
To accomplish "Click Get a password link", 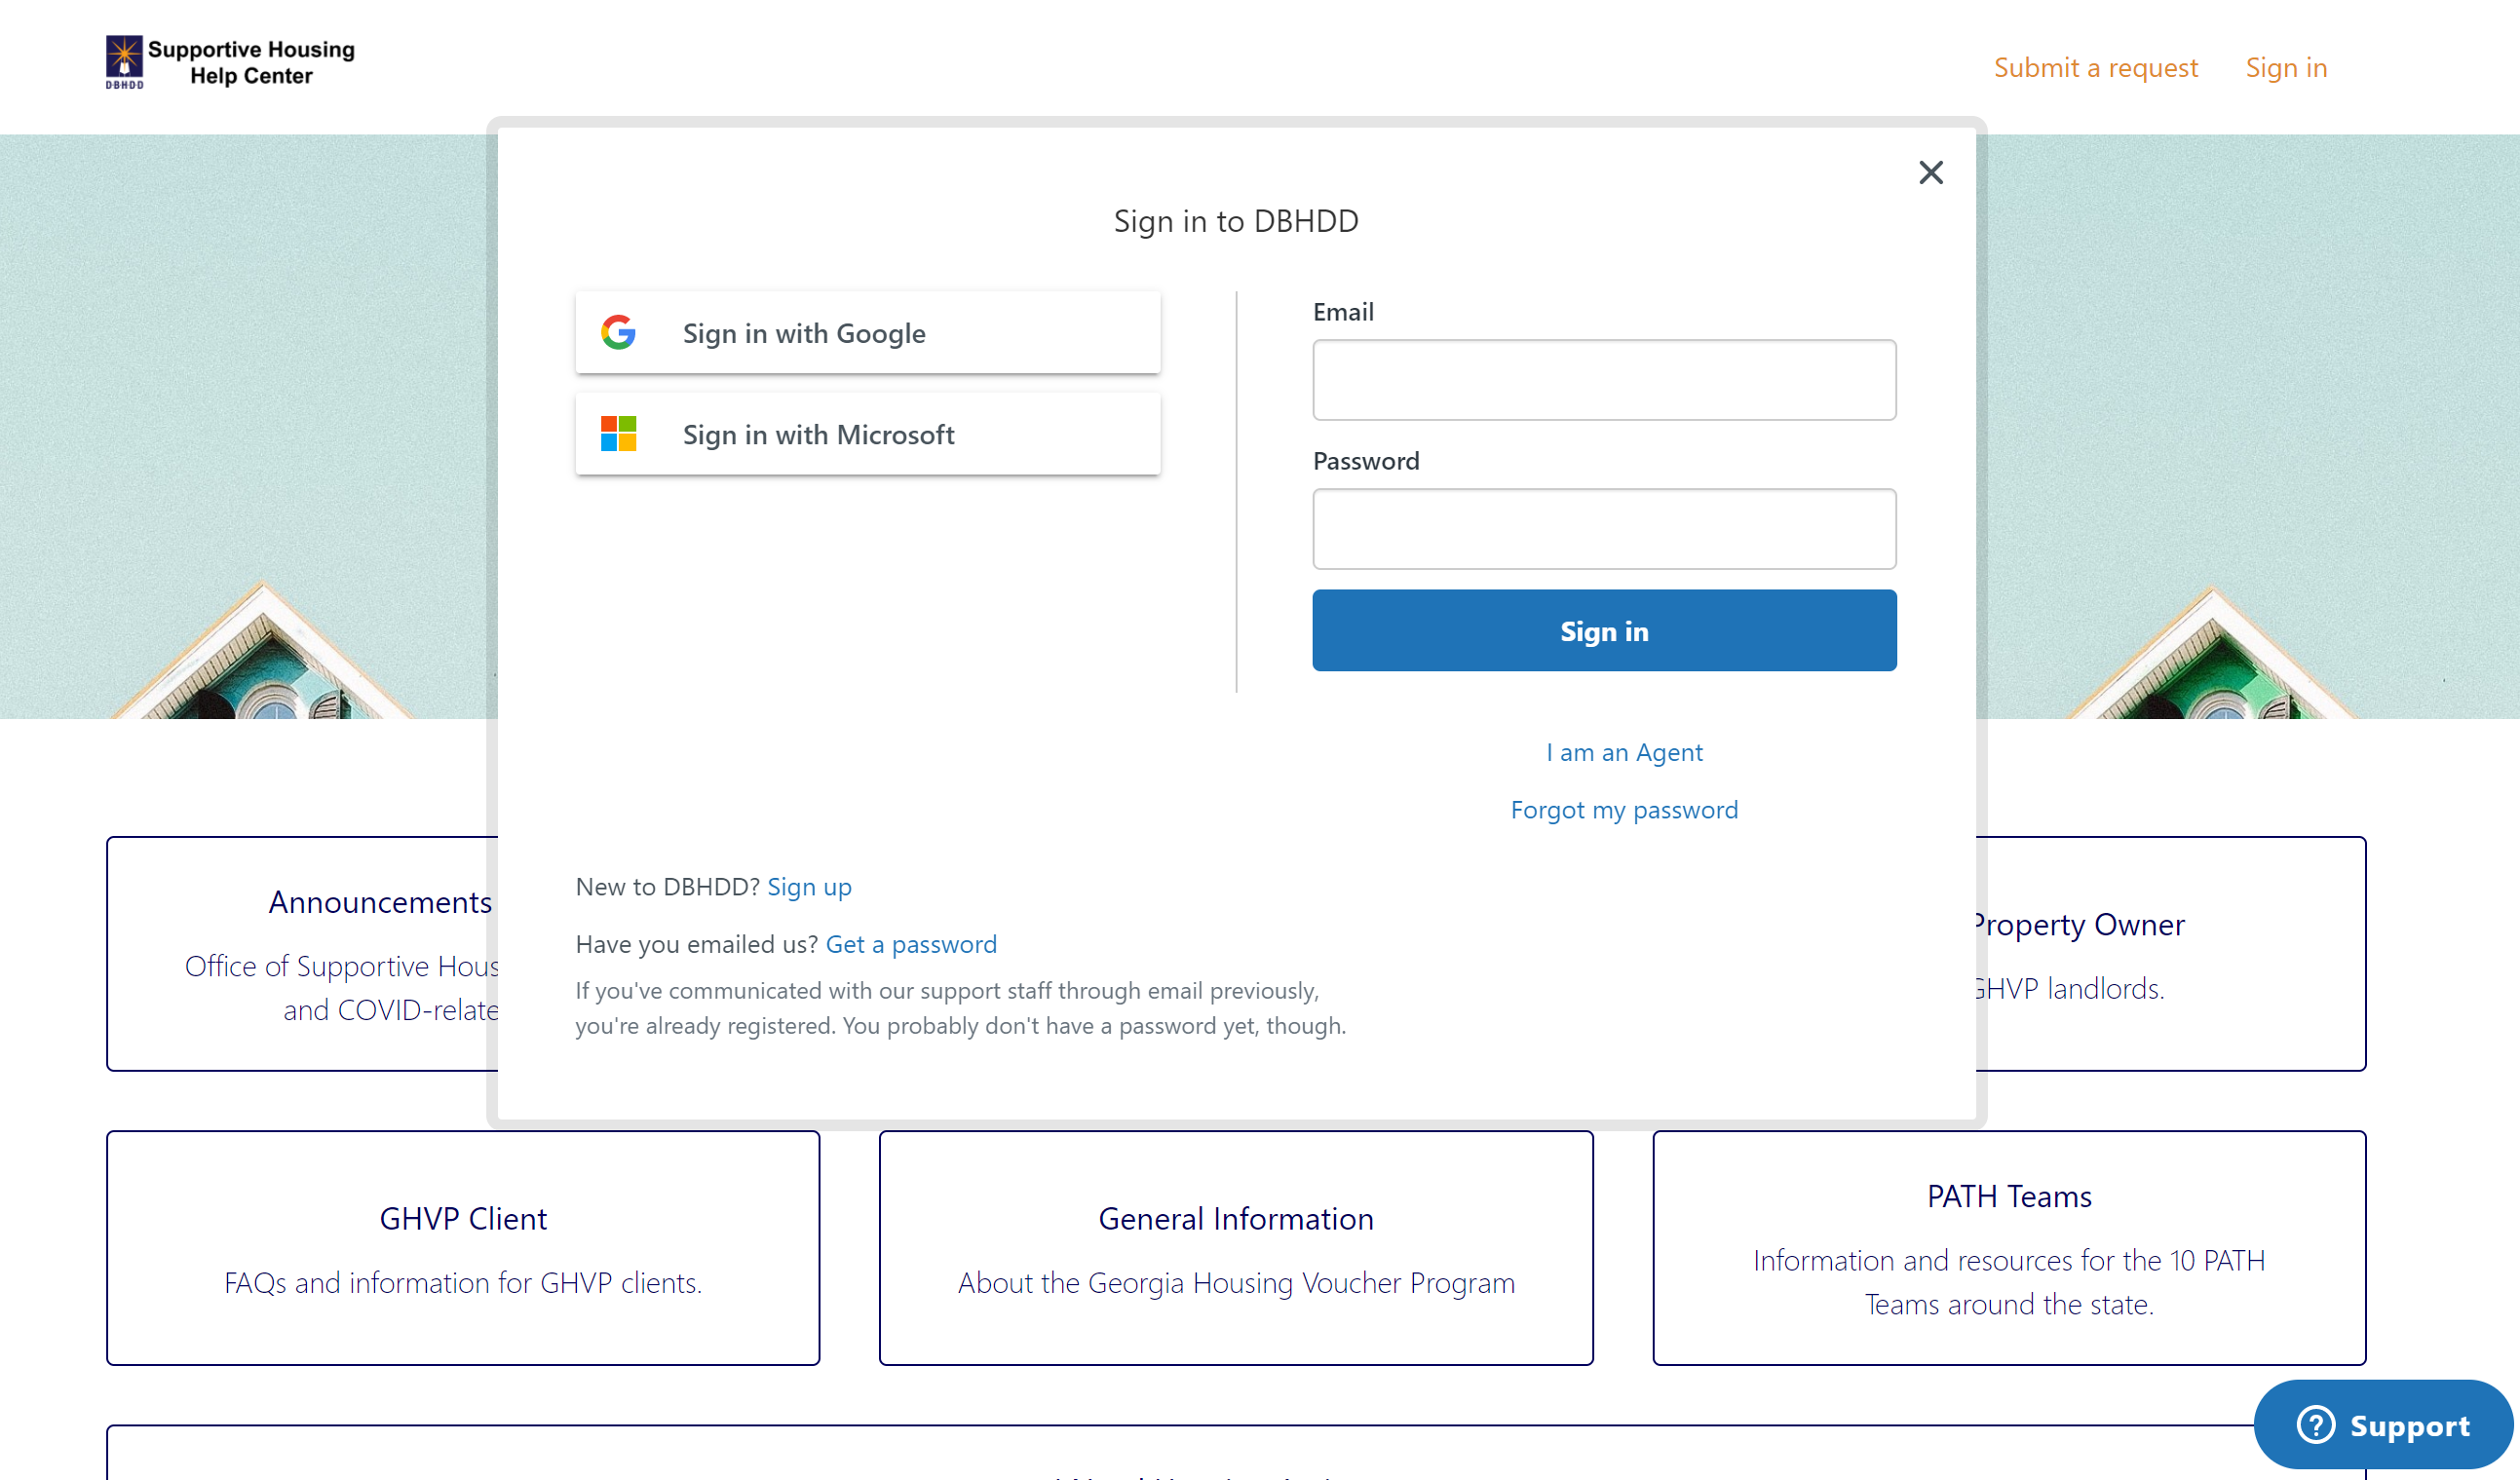I will click(910, 943).
